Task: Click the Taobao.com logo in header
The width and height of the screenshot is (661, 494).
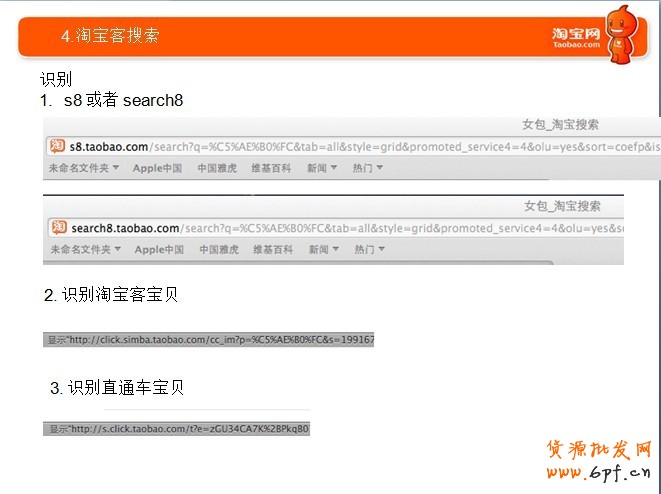Action: [x=576, y=38]
